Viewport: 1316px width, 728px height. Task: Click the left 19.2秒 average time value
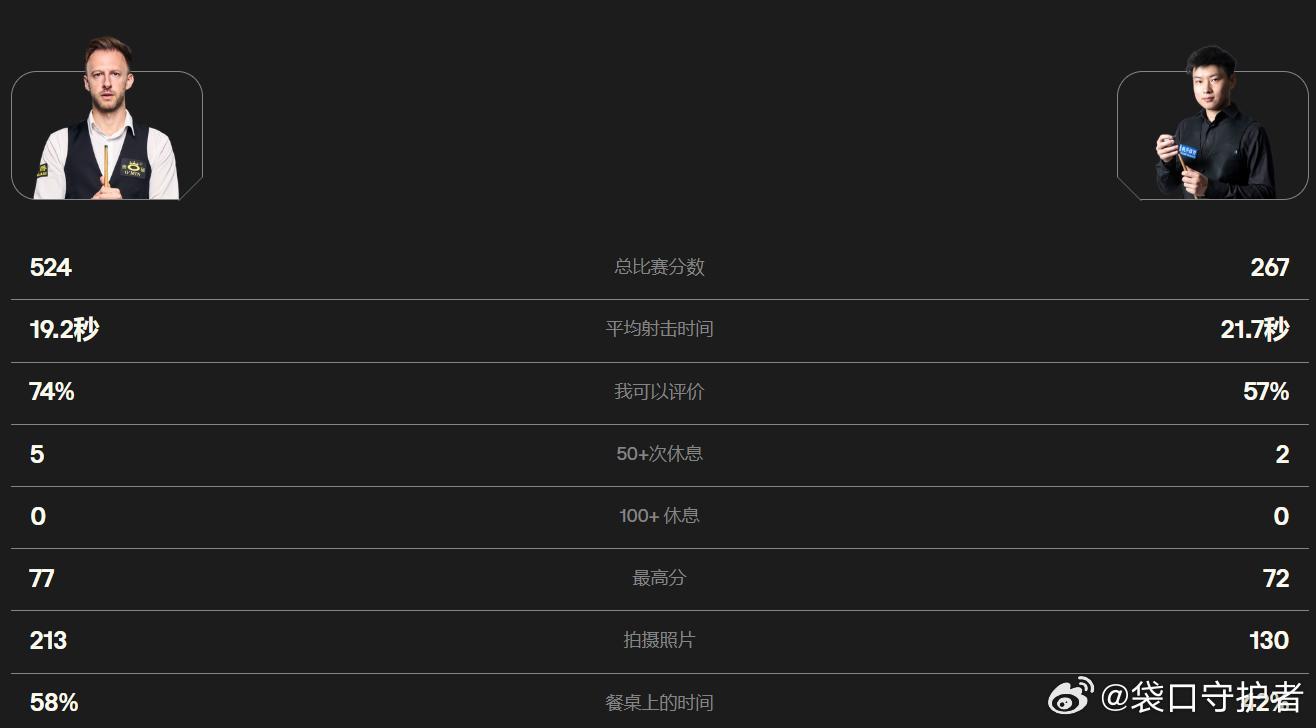pos(64,329)
